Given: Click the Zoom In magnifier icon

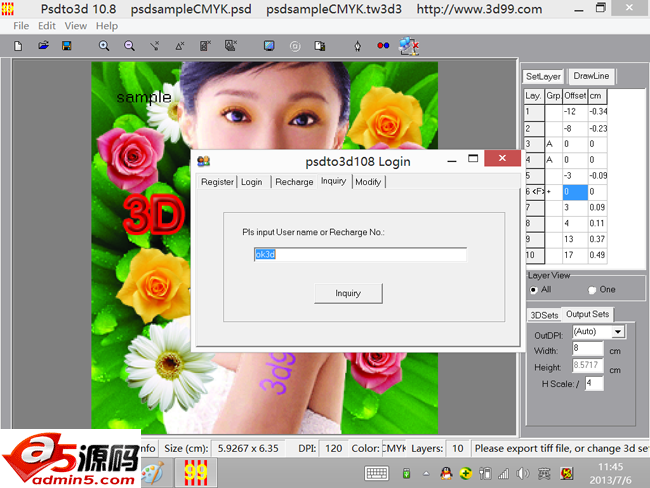Looking at the screenshot, I should click(105, 46).
